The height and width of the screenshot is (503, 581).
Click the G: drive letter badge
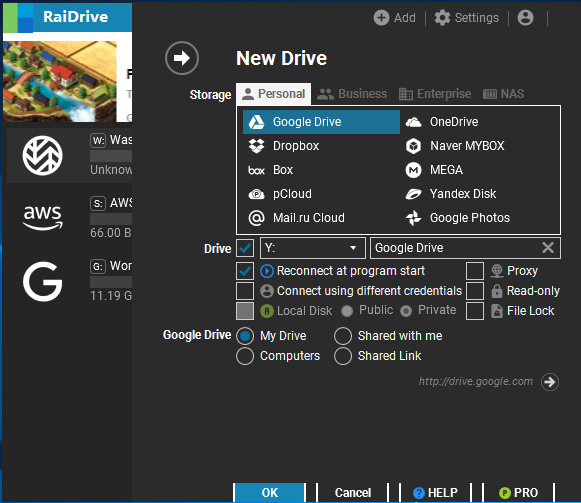point(98,267)
